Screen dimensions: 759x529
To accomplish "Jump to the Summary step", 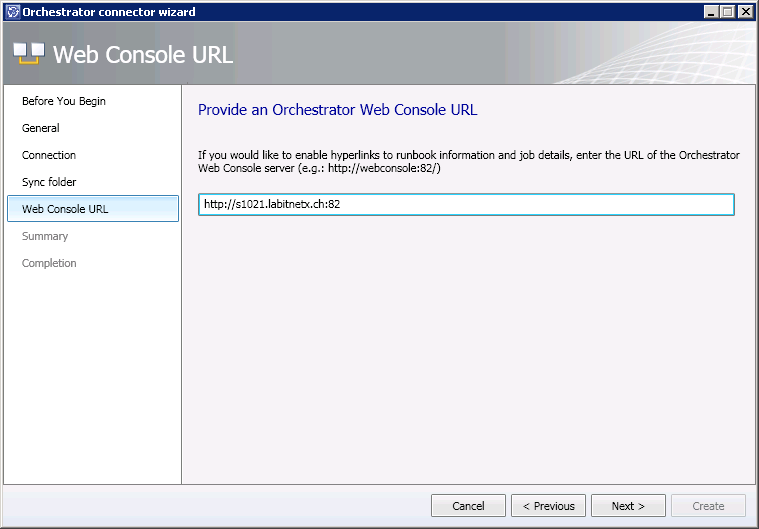I will 45,236.
